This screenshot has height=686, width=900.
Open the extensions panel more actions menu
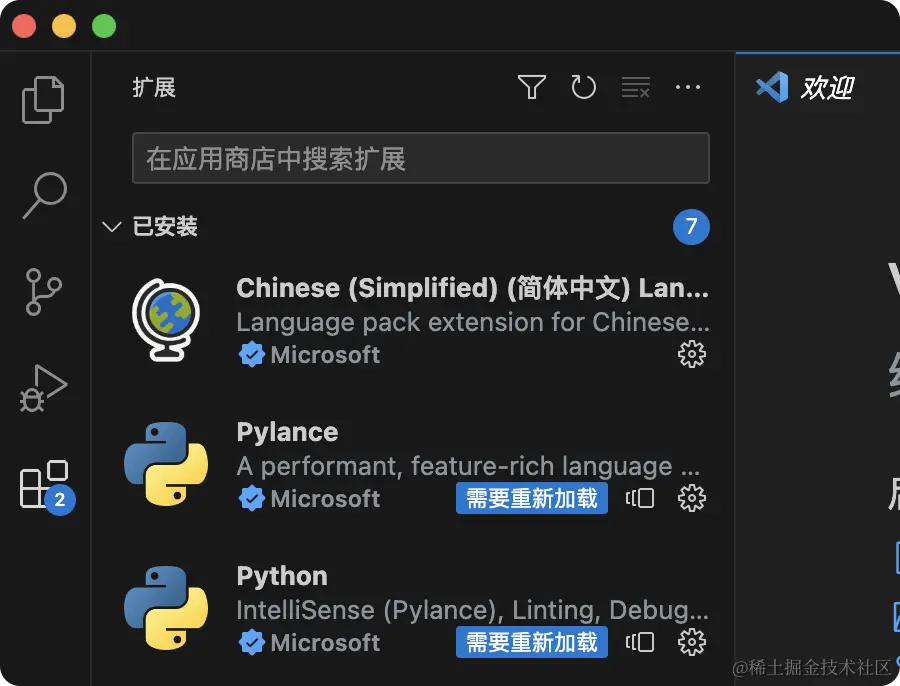[x=688, y=87]
